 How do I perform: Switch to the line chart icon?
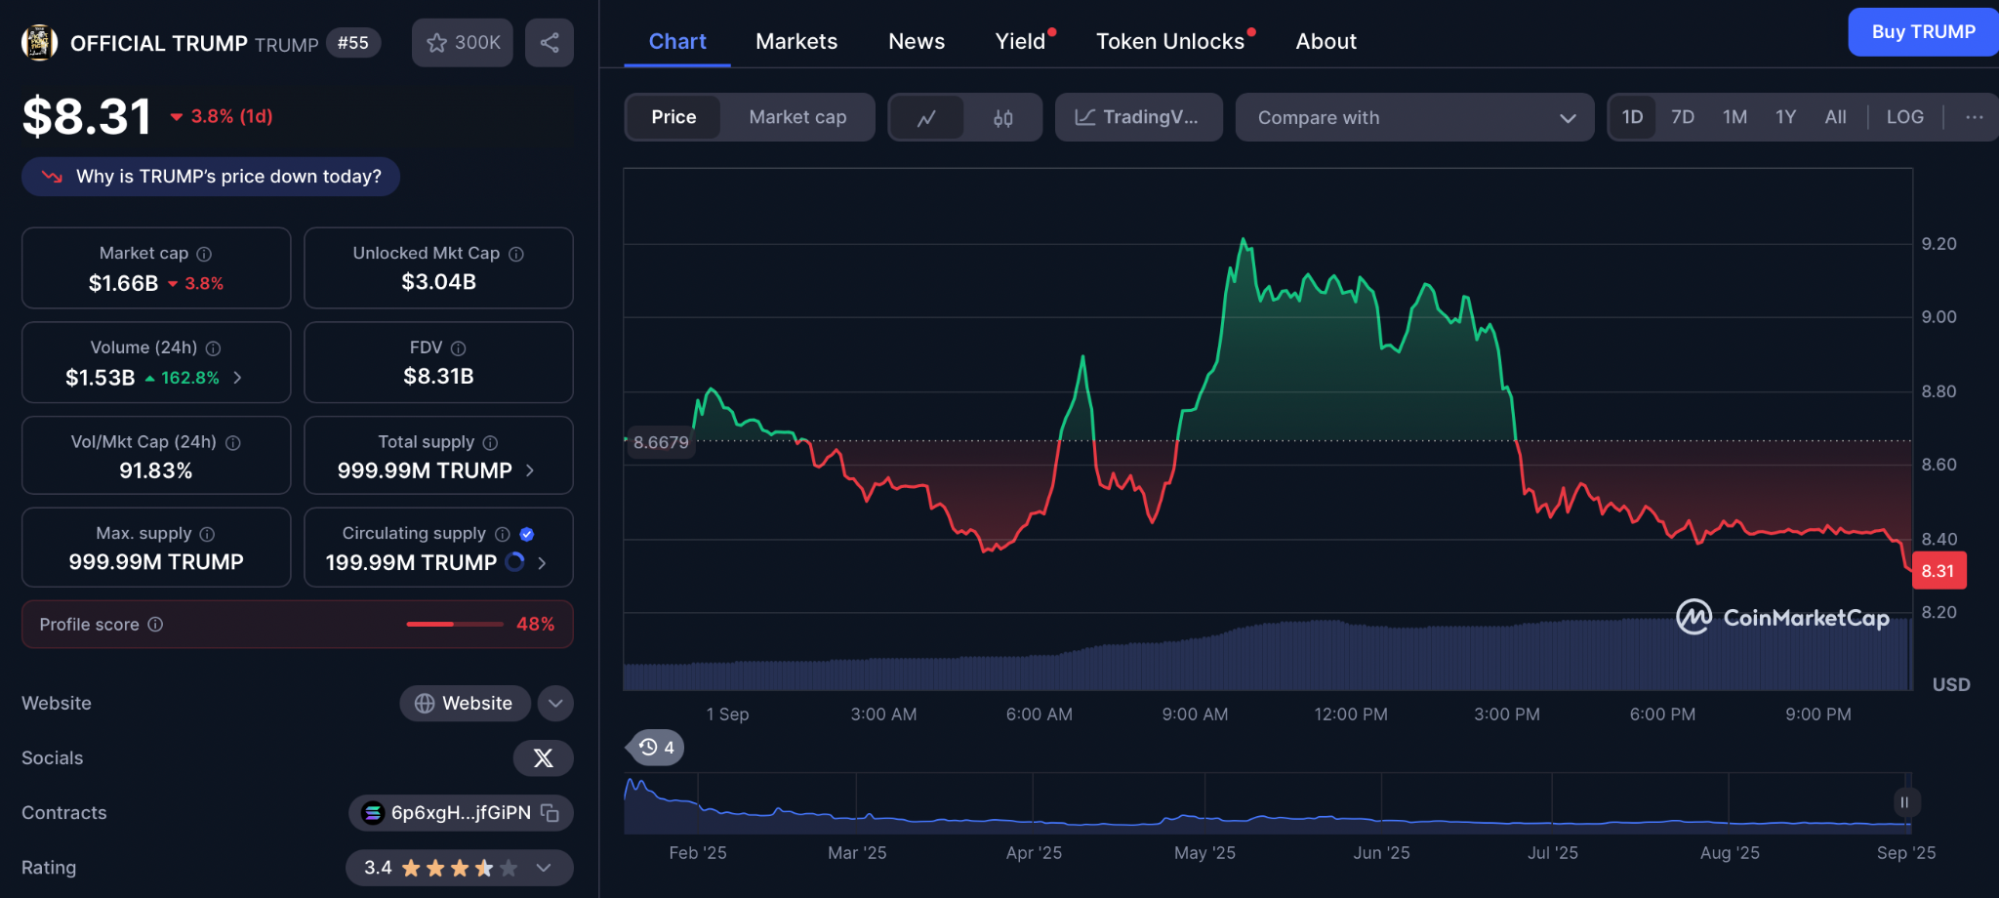coord(927,118)
